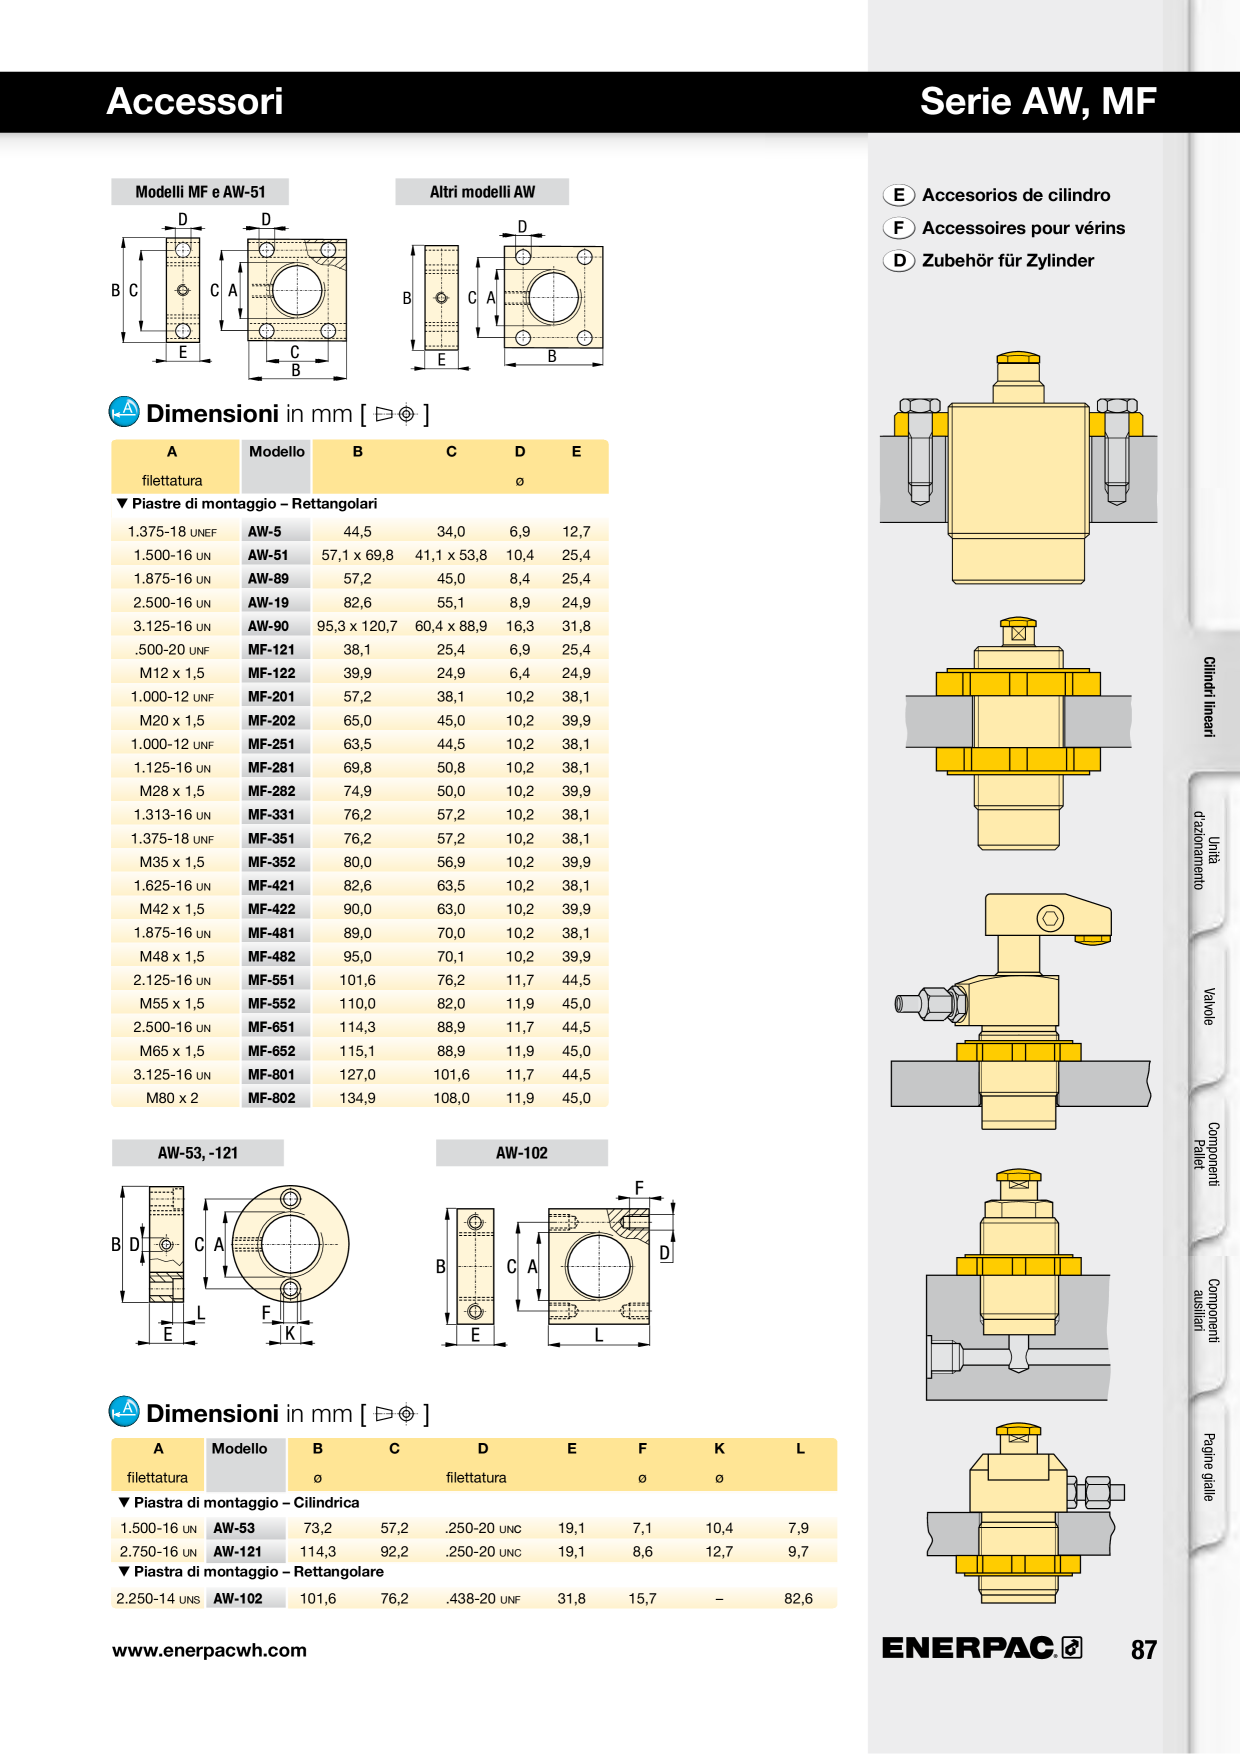Select model AW-5 in the table

point(276,532)
